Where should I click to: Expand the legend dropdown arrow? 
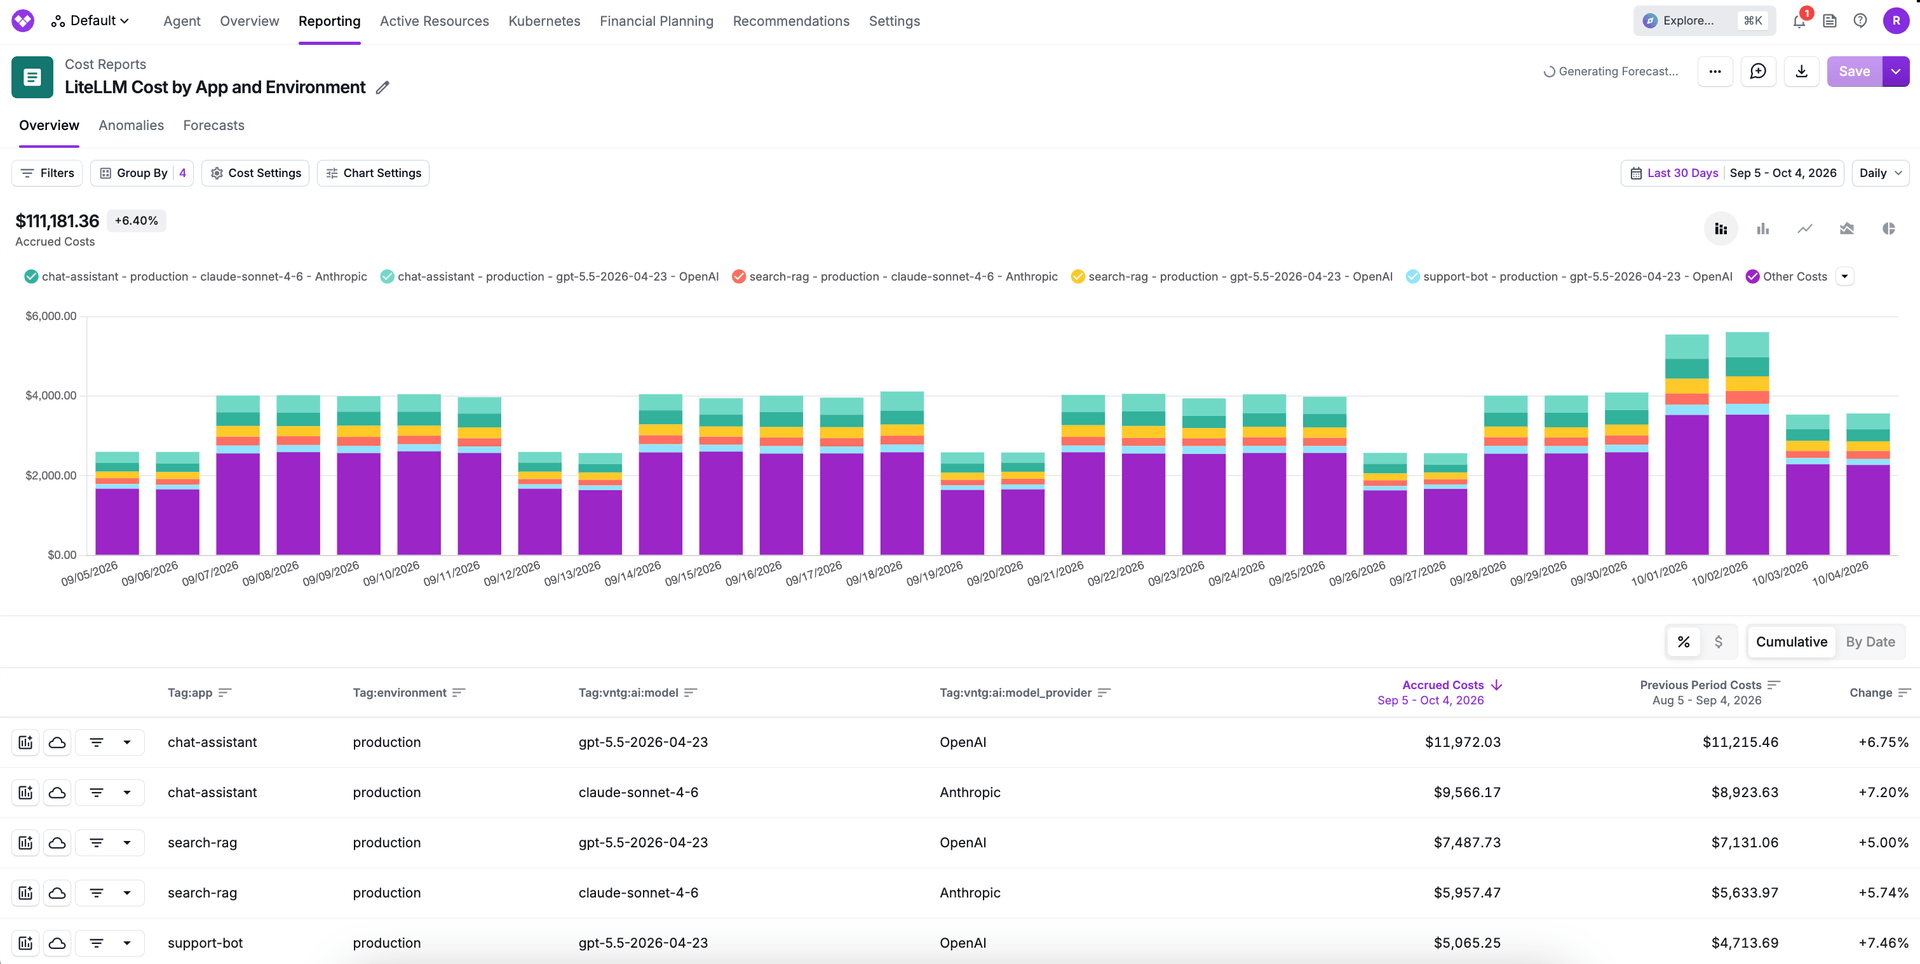1845,277
